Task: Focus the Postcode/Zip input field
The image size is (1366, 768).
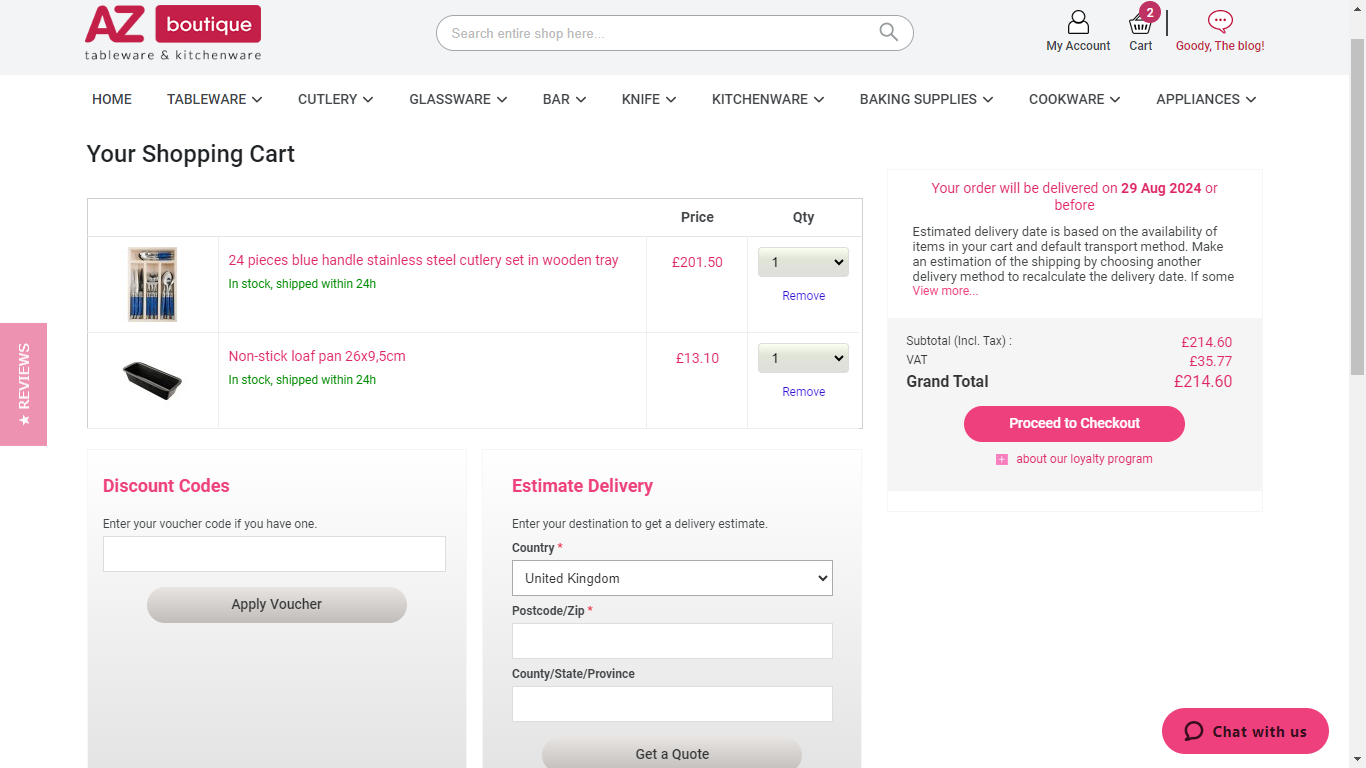Action: (x=672, y=641)
